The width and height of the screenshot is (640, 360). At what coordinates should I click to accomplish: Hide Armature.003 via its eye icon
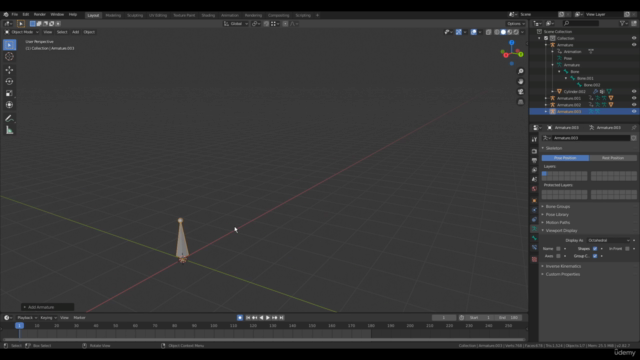[x=634, y=111]
